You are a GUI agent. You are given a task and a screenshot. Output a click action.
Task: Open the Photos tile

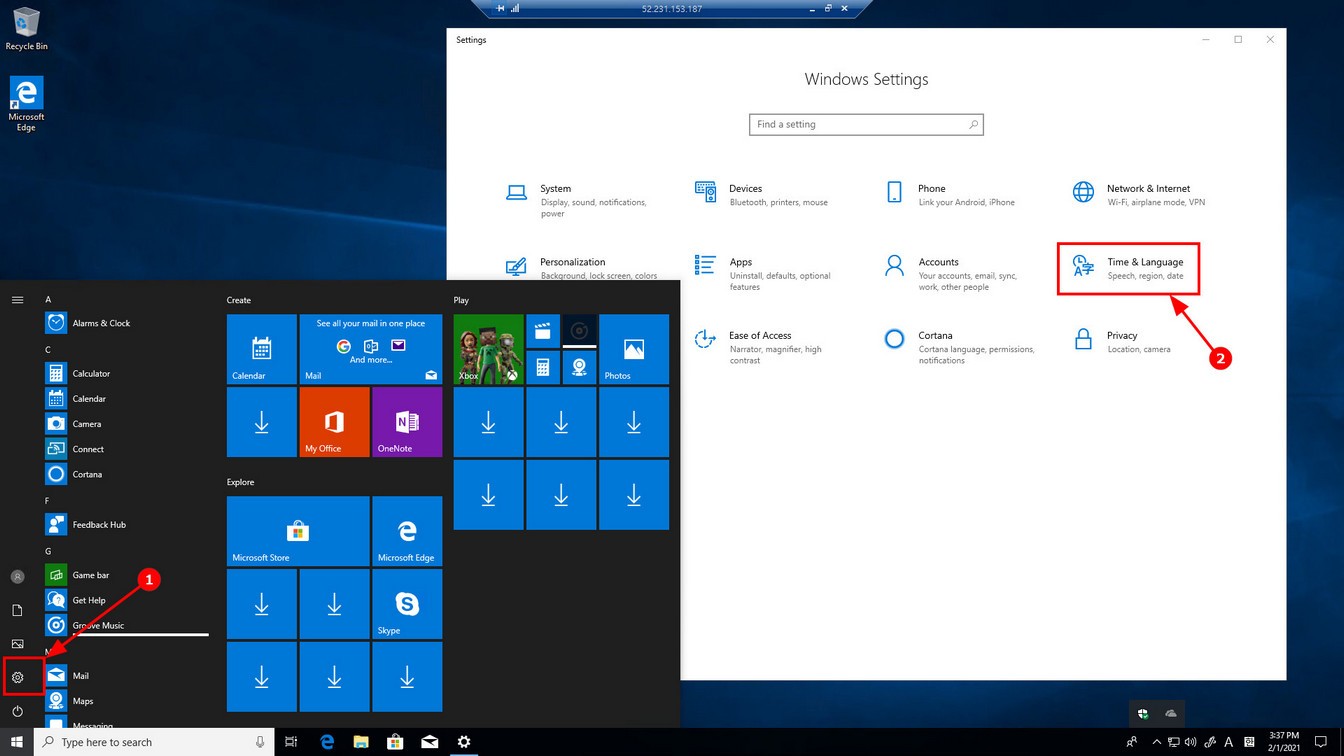[x=634, y=349]
